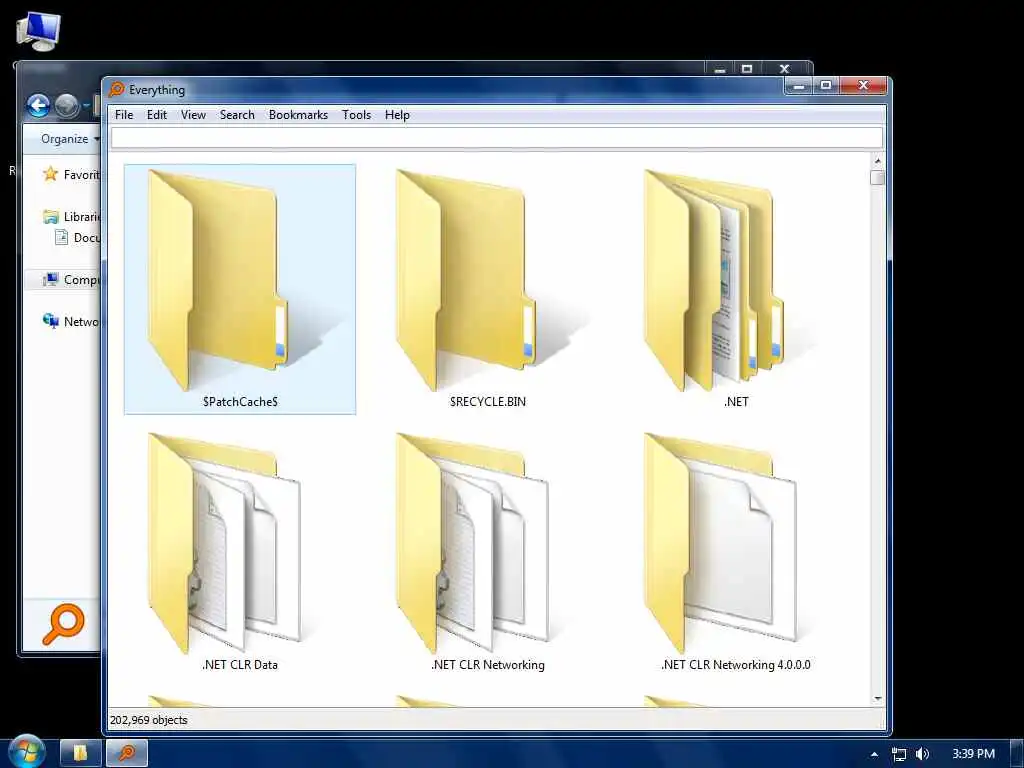Click the .NET CLR Networking 4.0.0.0 label
Viewport: 1024px width, 768px height.
click(x=736, y=665)
